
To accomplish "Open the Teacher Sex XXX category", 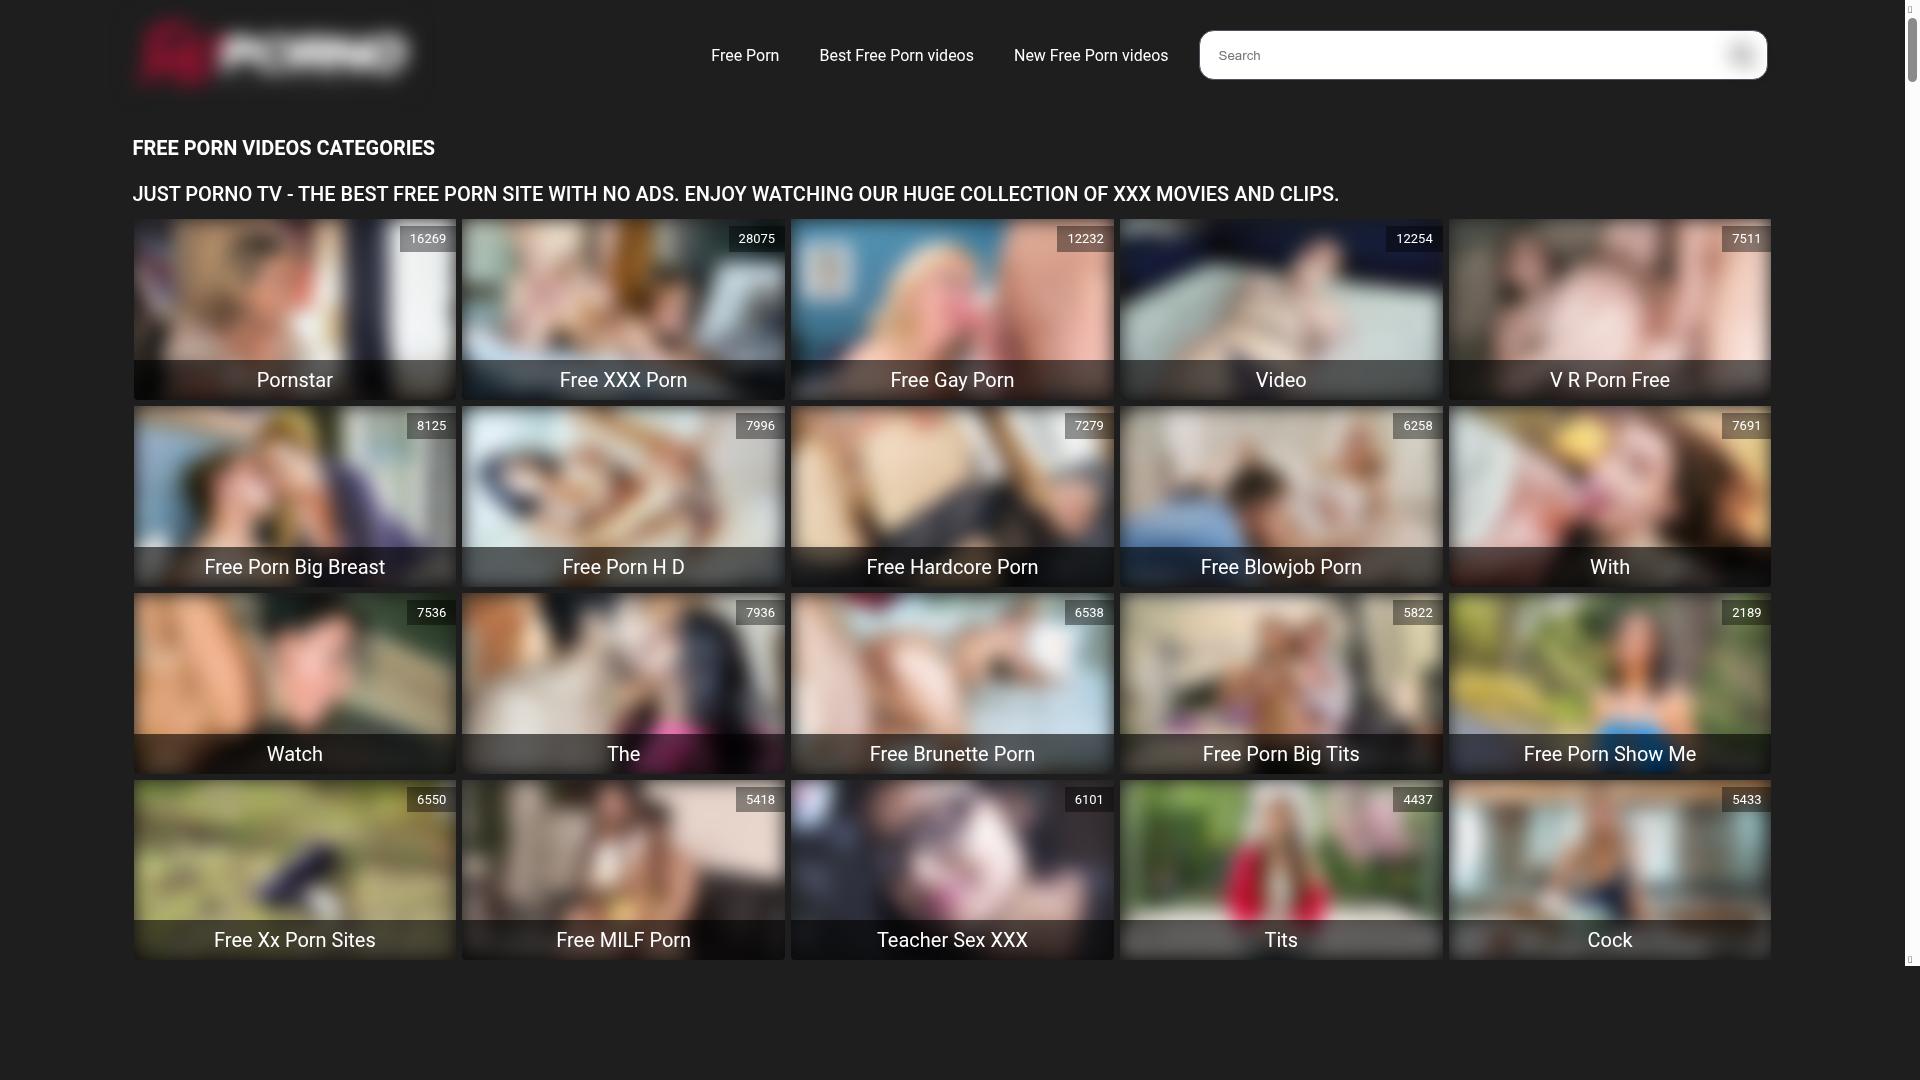I will (951, 870).
